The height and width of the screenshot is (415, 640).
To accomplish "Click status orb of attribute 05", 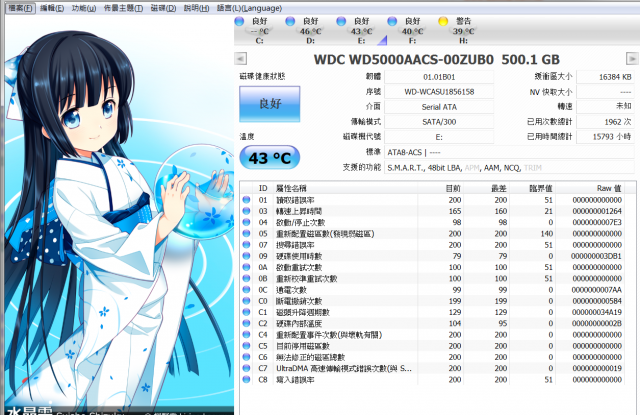I will pyautogui.click(x=246, y=233).
